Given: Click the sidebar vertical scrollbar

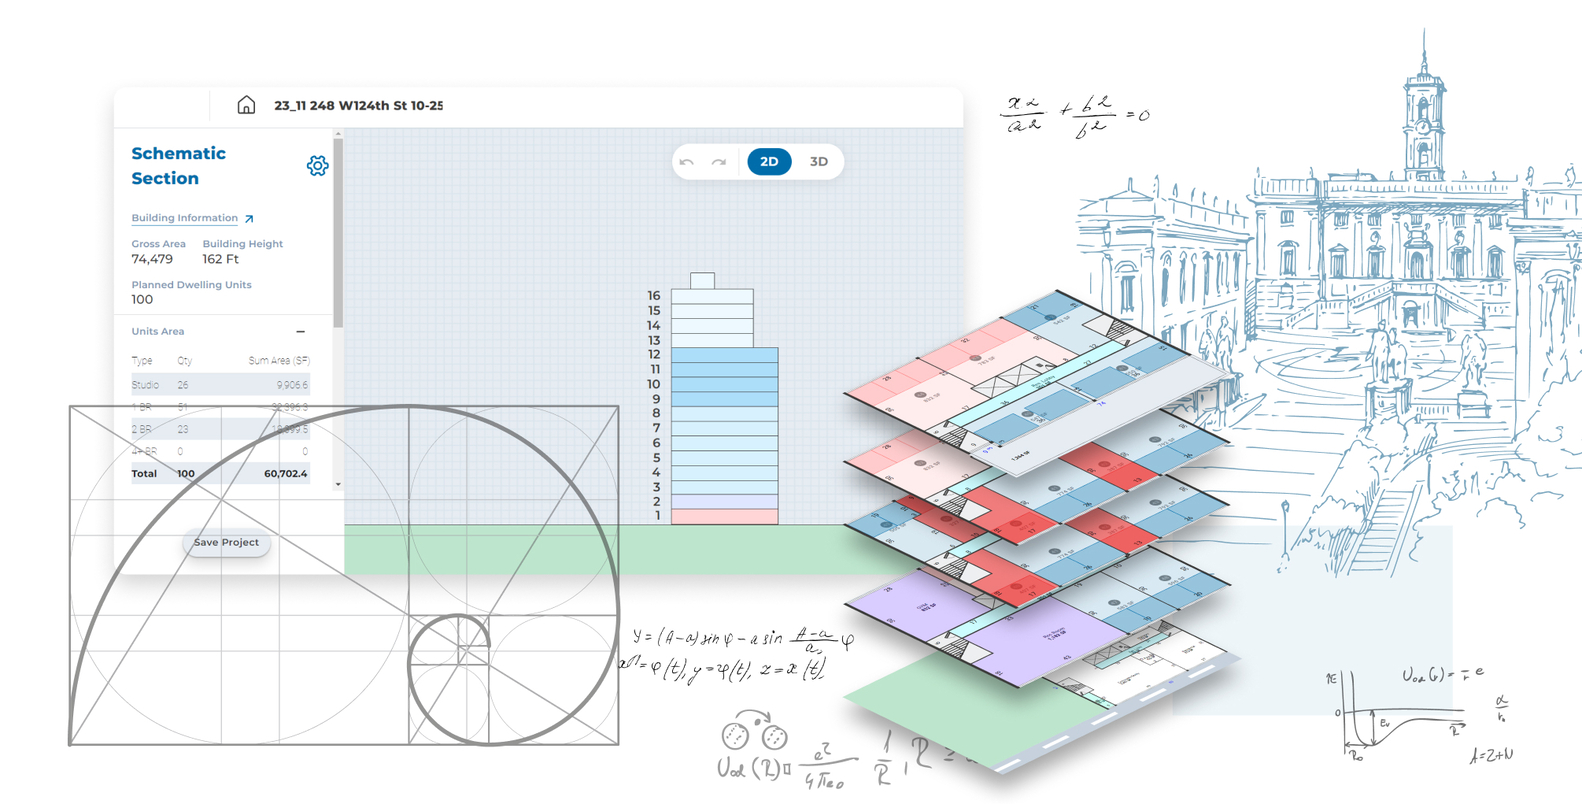Looking at the screenshot, I should [338, 230].
